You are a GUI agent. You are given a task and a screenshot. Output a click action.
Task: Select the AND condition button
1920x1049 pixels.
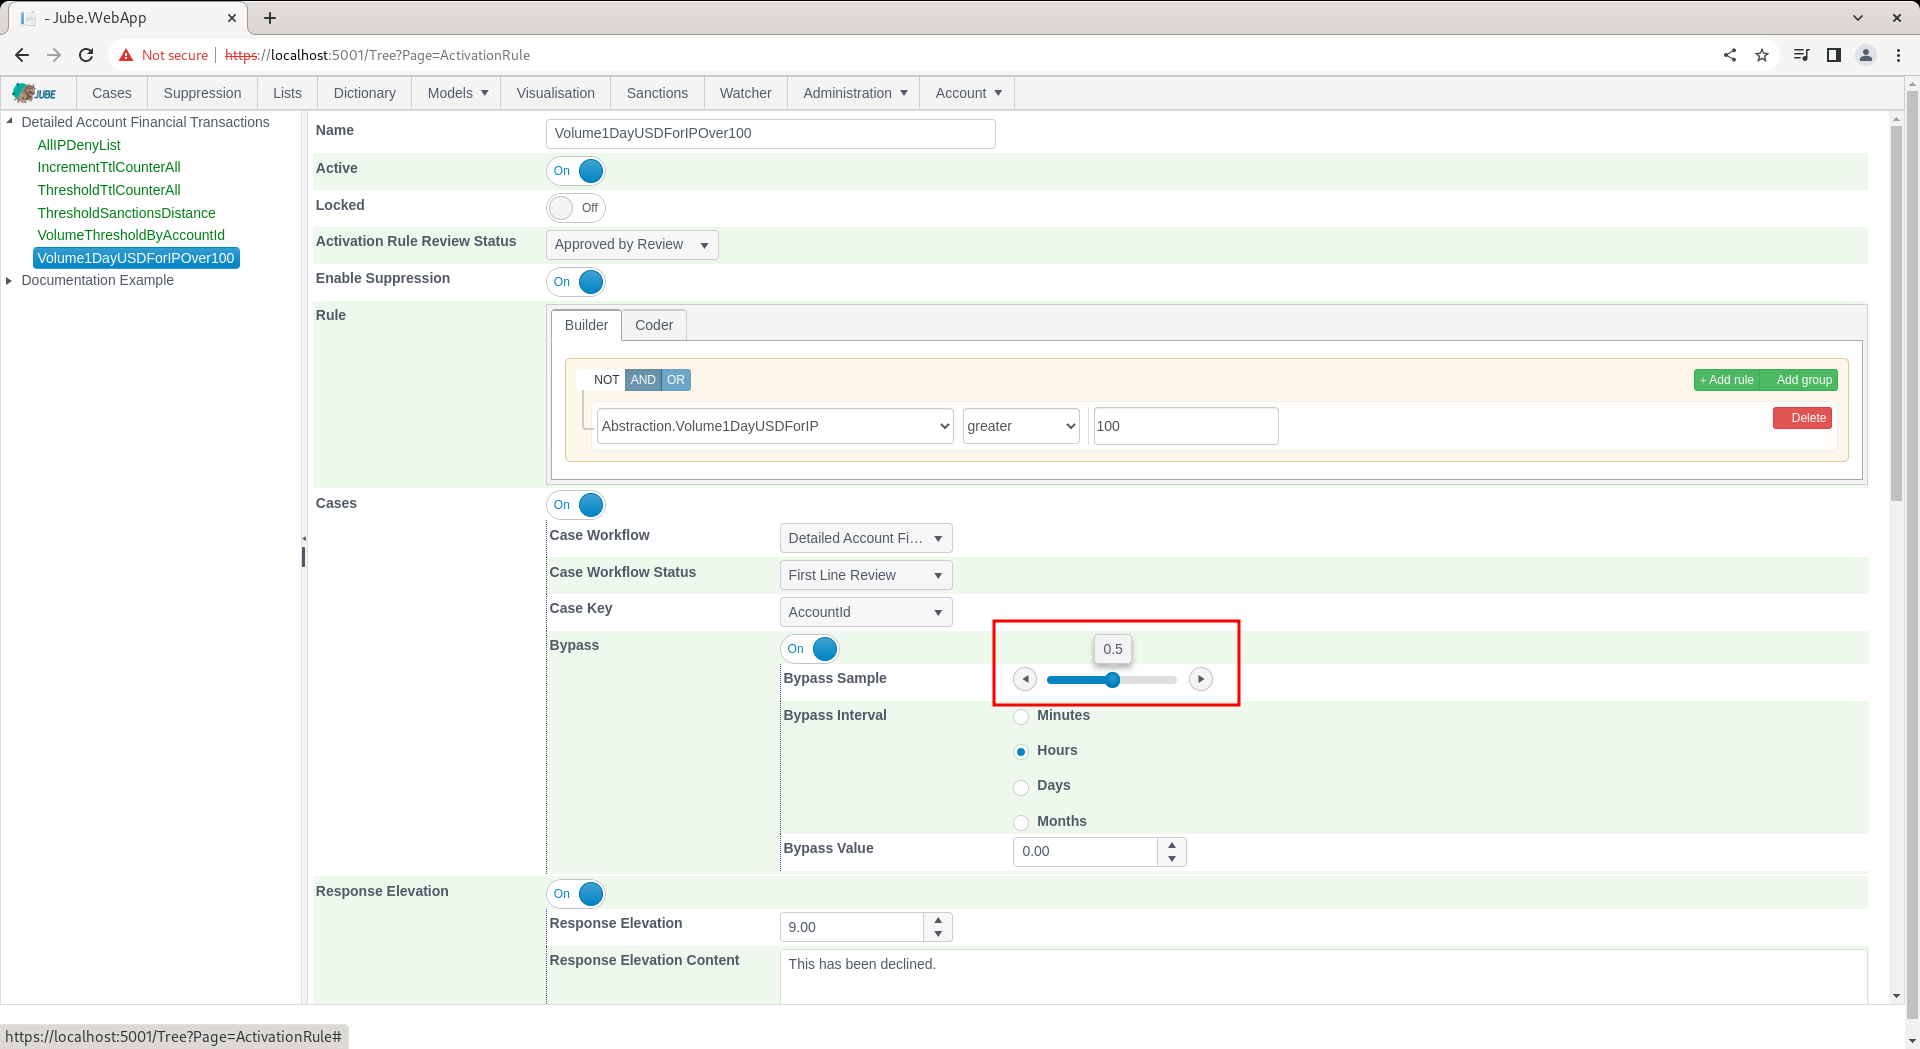643,380
